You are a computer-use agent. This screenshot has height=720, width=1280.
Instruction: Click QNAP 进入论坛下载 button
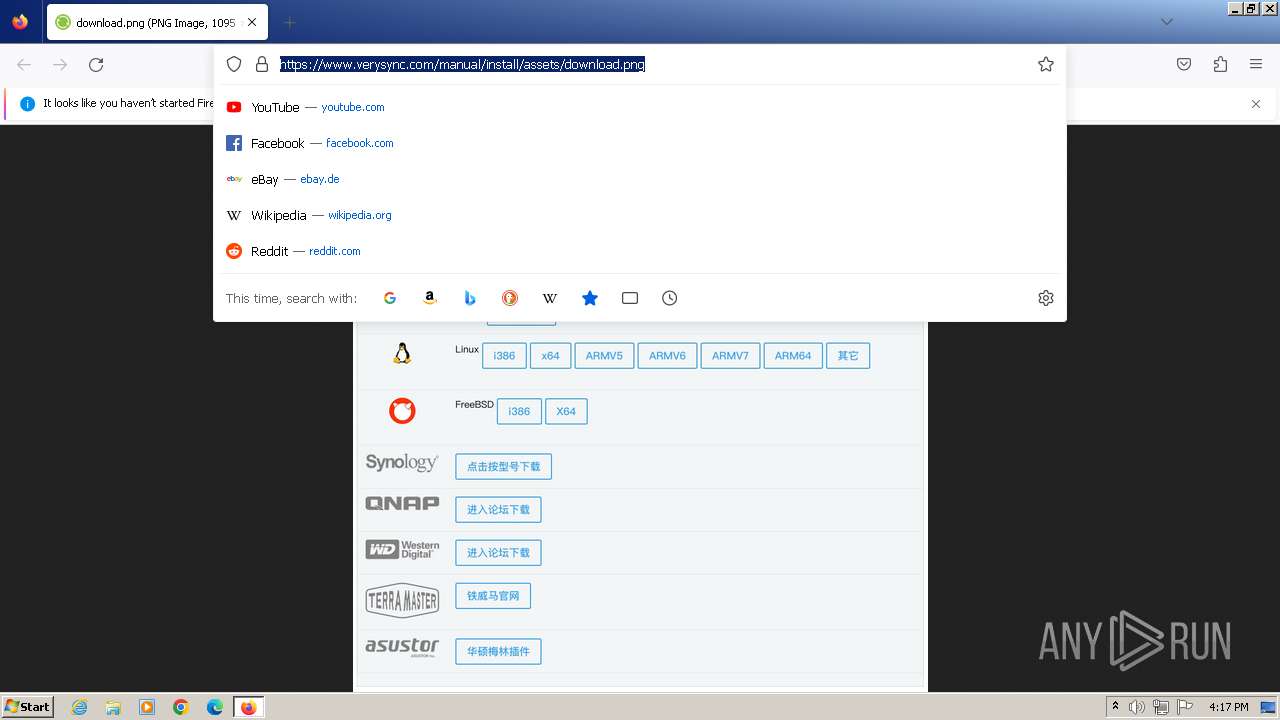pos(498,510)
